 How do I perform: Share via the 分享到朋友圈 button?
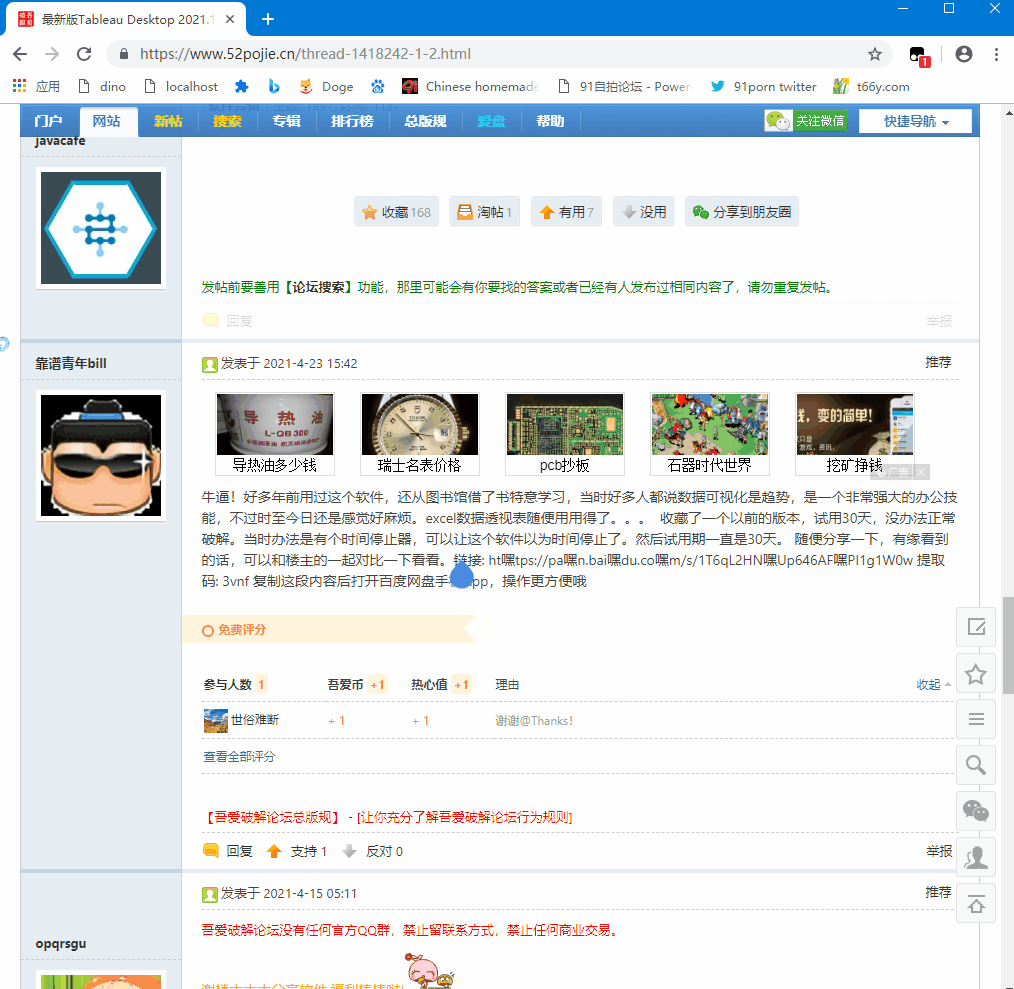[x=741, y=211]
